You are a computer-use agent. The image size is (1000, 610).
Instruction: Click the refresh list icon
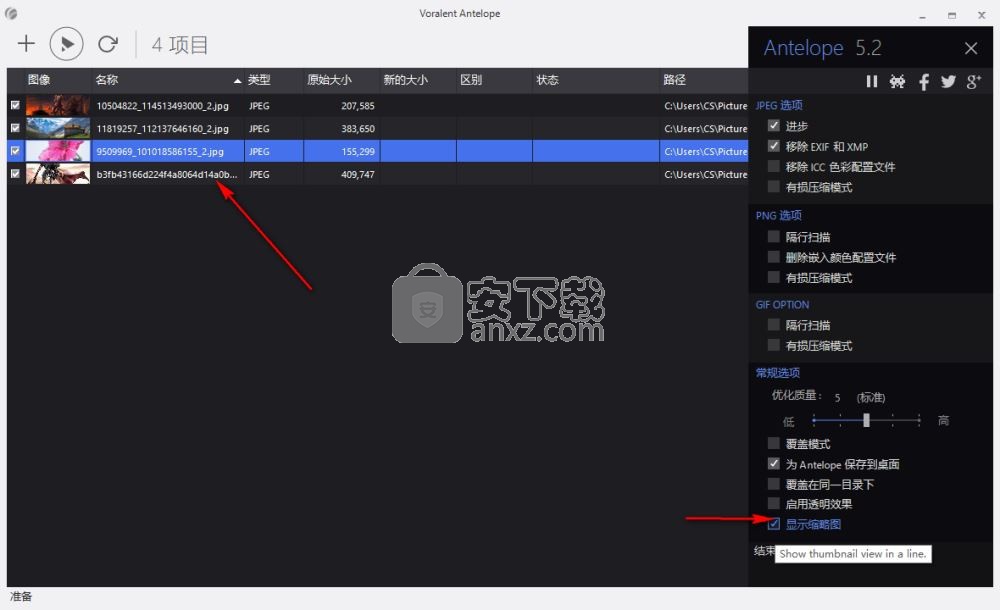(108, 43)
